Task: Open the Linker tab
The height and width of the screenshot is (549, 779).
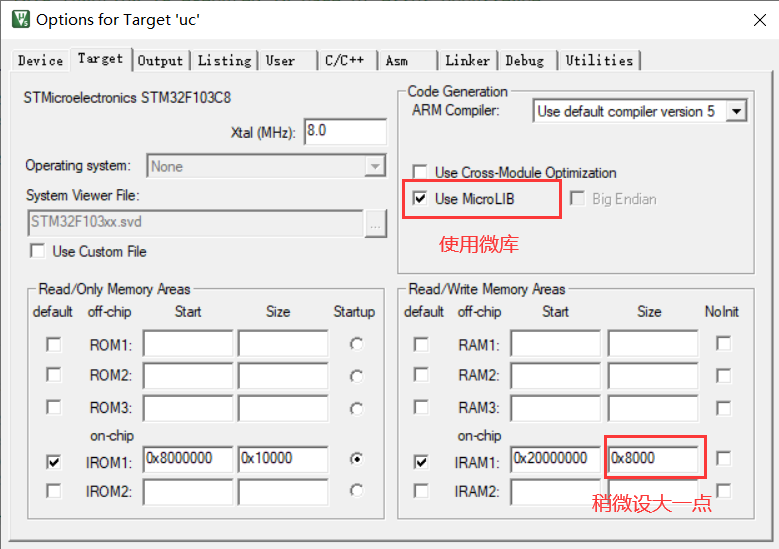Action: (467, 61)
